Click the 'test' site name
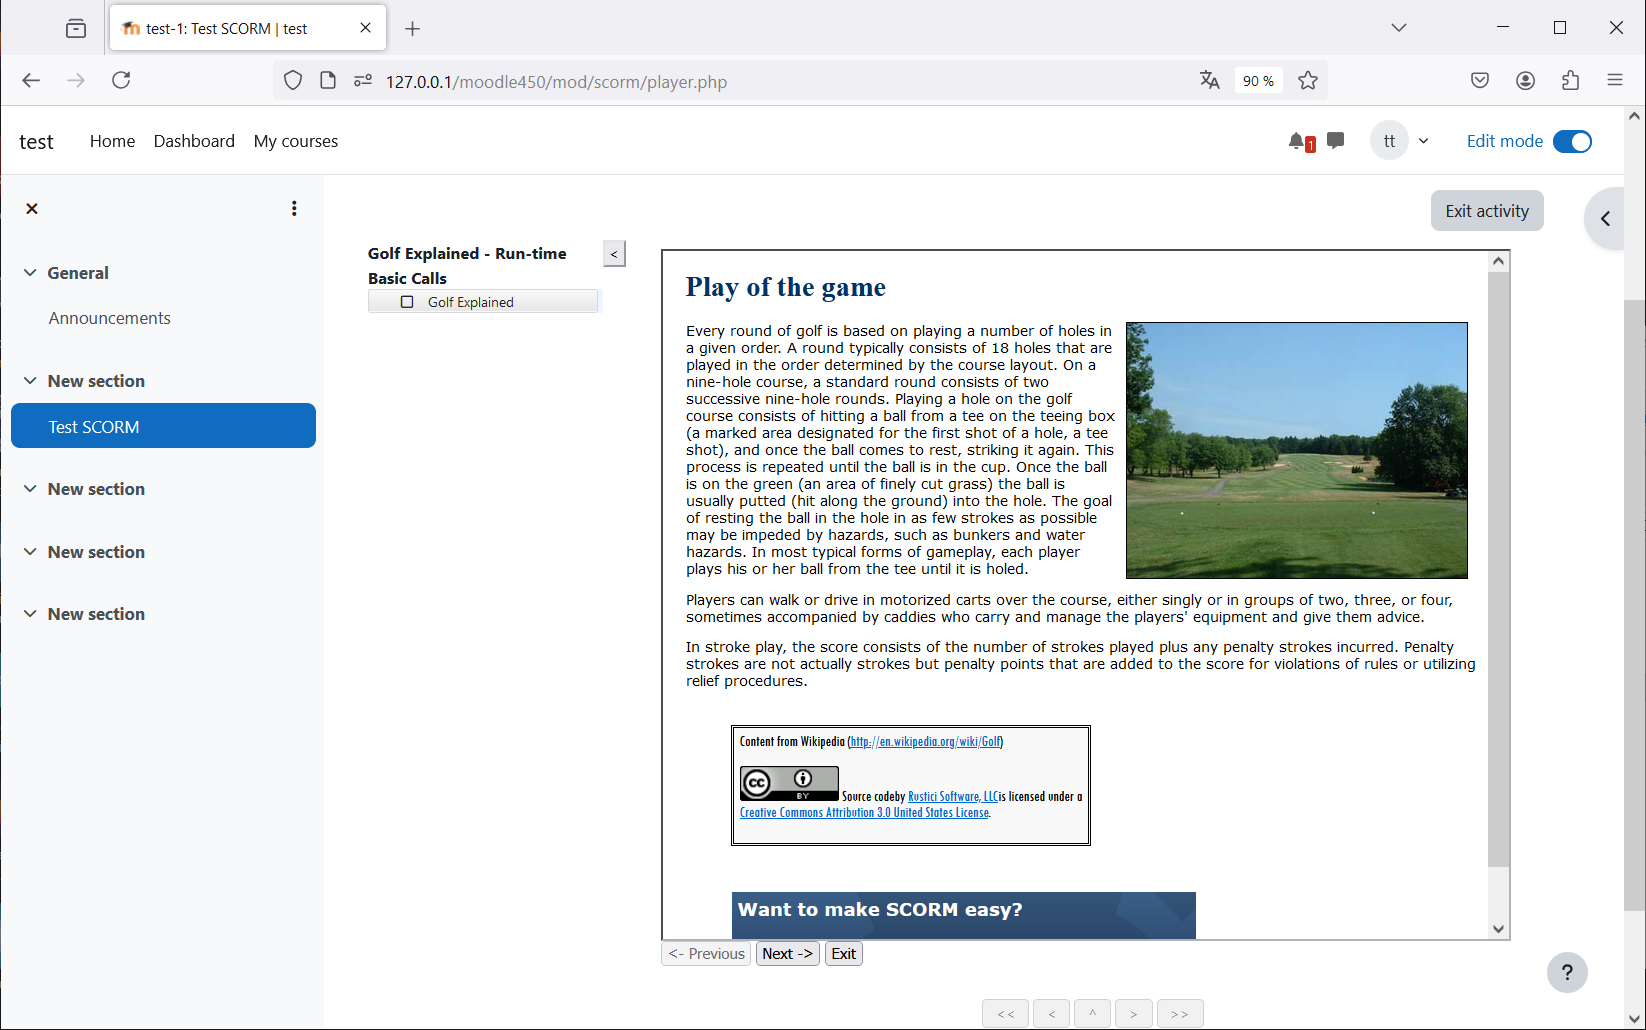This screenshot has width=1646, height=1030. point(36,141)
